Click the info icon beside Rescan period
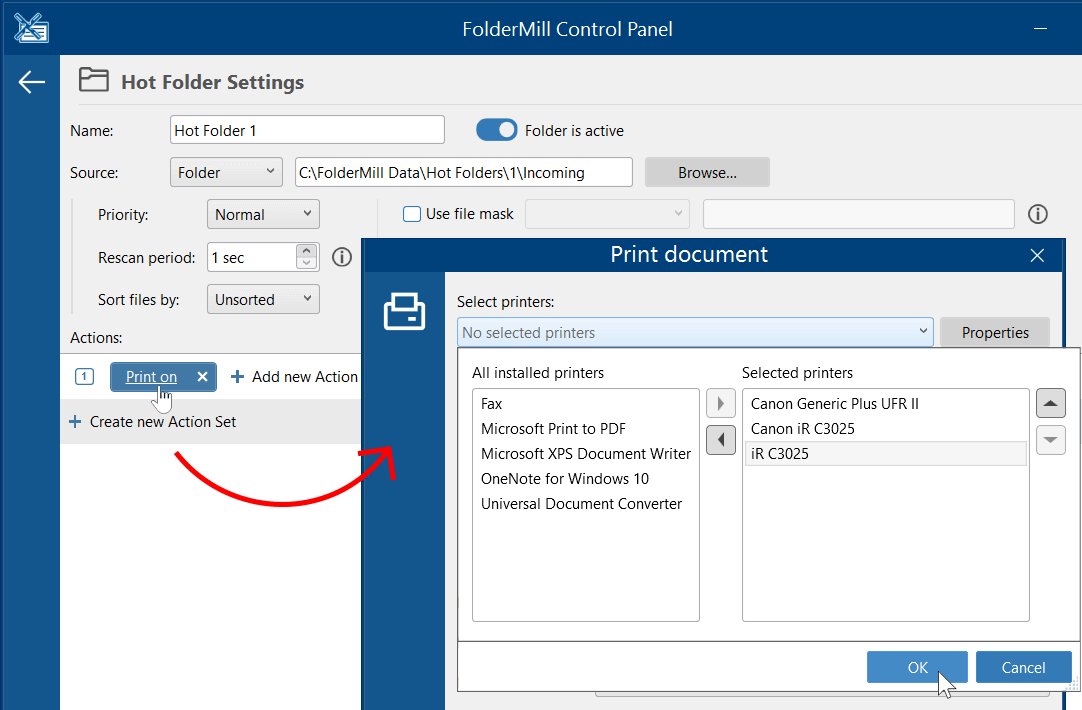This screenshot has width=1082, height=710. pos(342,257)
